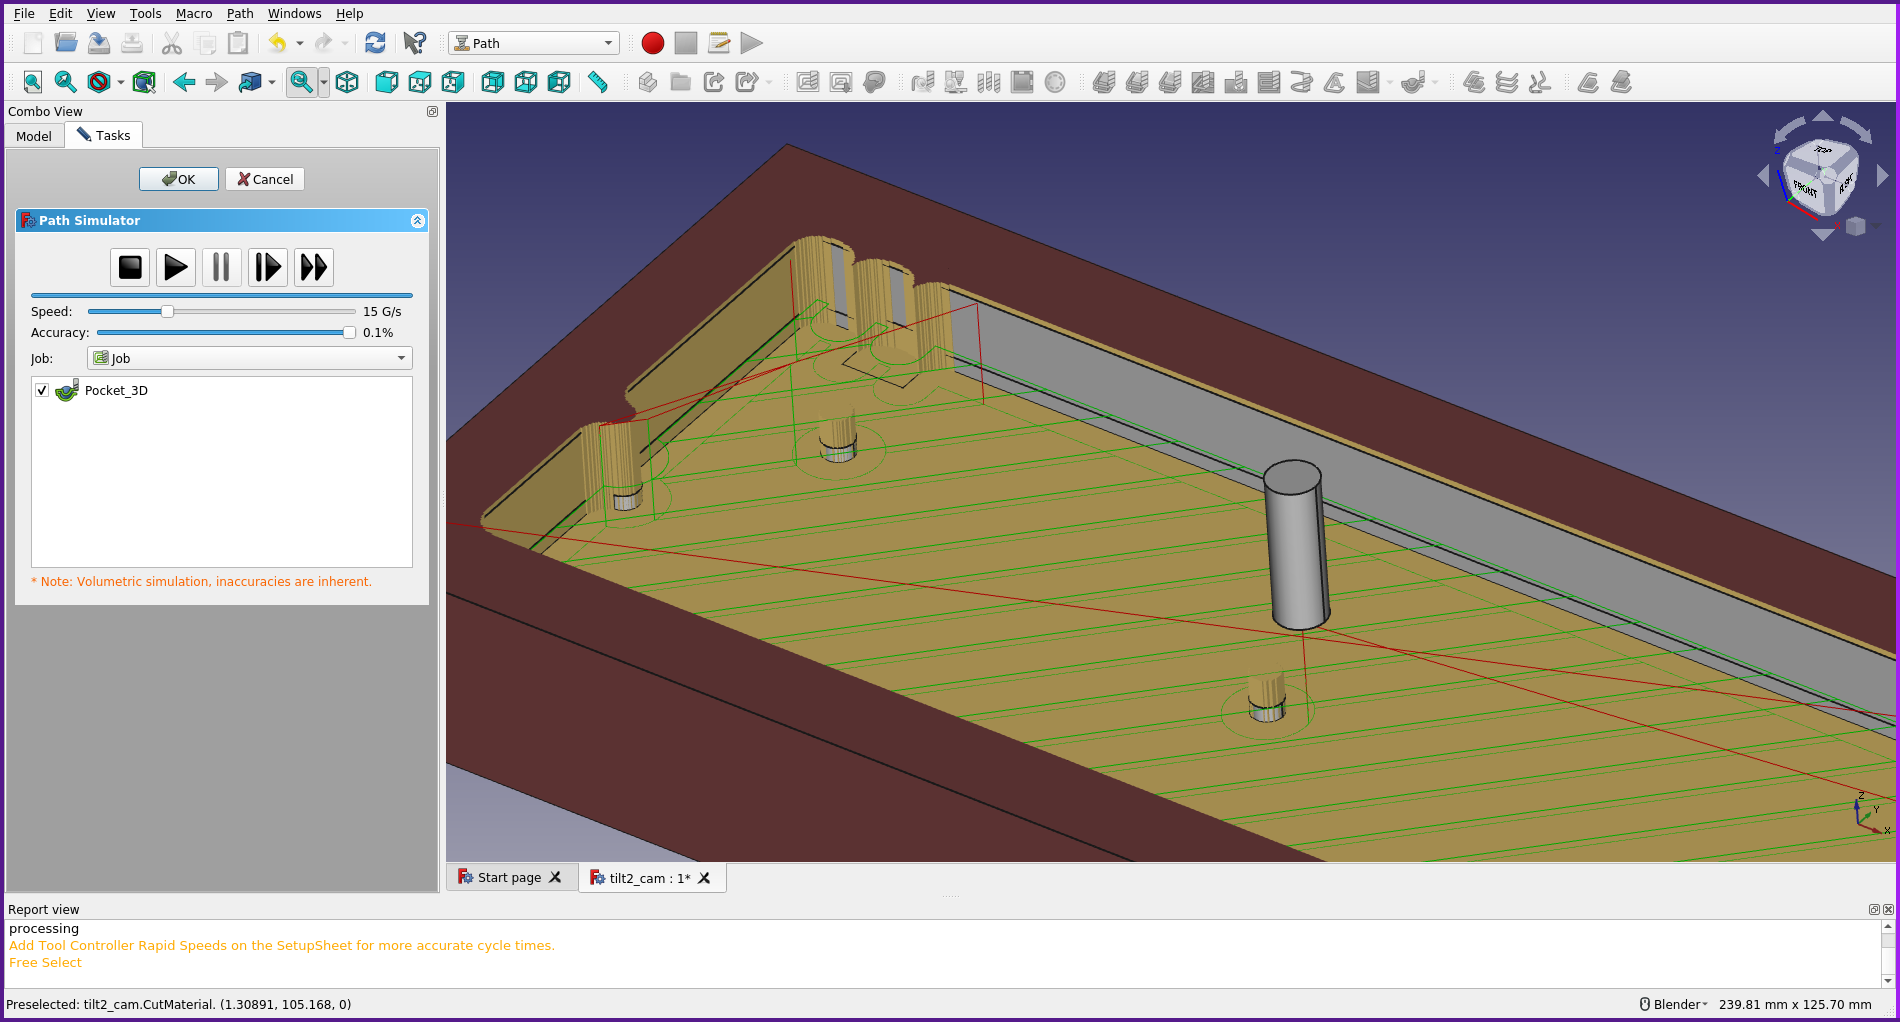Open the Path menu
The width and height of the screenshot is (1900, 1022).
pos(240,14)
